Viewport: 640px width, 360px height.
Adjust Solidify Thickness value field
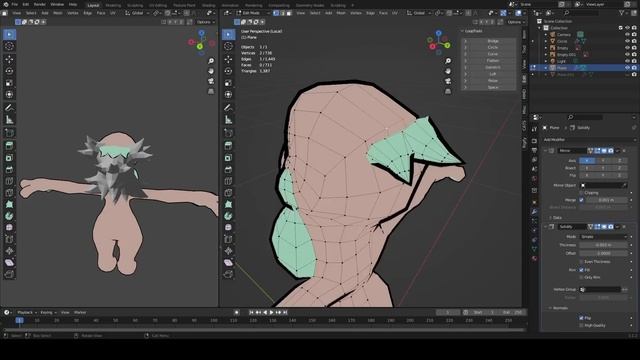603,245
